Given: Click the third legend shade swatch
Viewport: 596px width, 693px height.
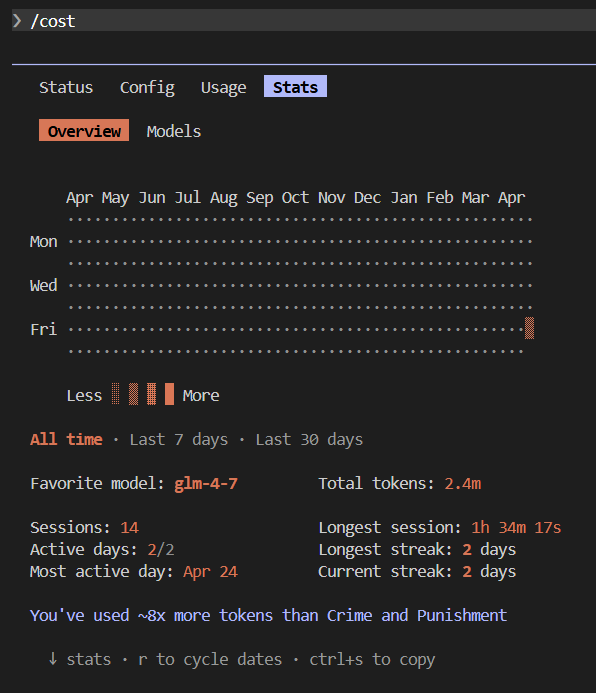Looking at the screenshot, I should pos(152,394).
